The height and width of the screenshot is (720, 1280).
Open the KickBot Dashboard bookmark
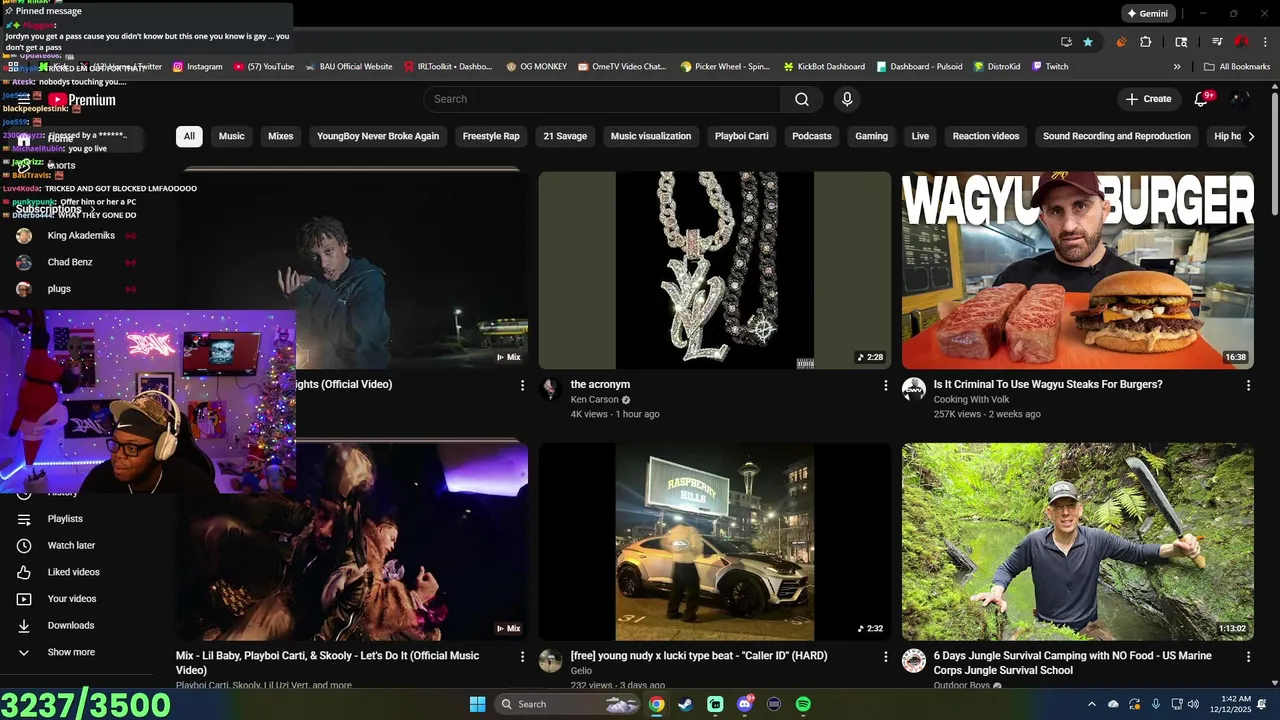(x=823, y=67)
